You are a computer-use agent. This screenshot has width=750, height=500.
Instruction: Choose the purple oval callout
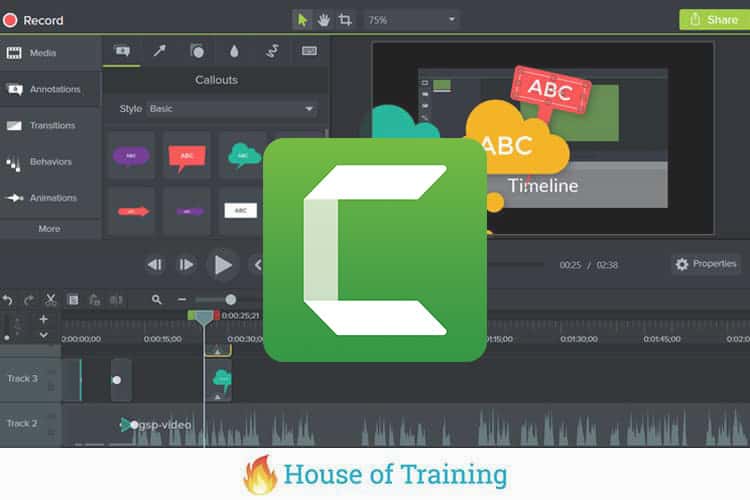tap(131, 156)
